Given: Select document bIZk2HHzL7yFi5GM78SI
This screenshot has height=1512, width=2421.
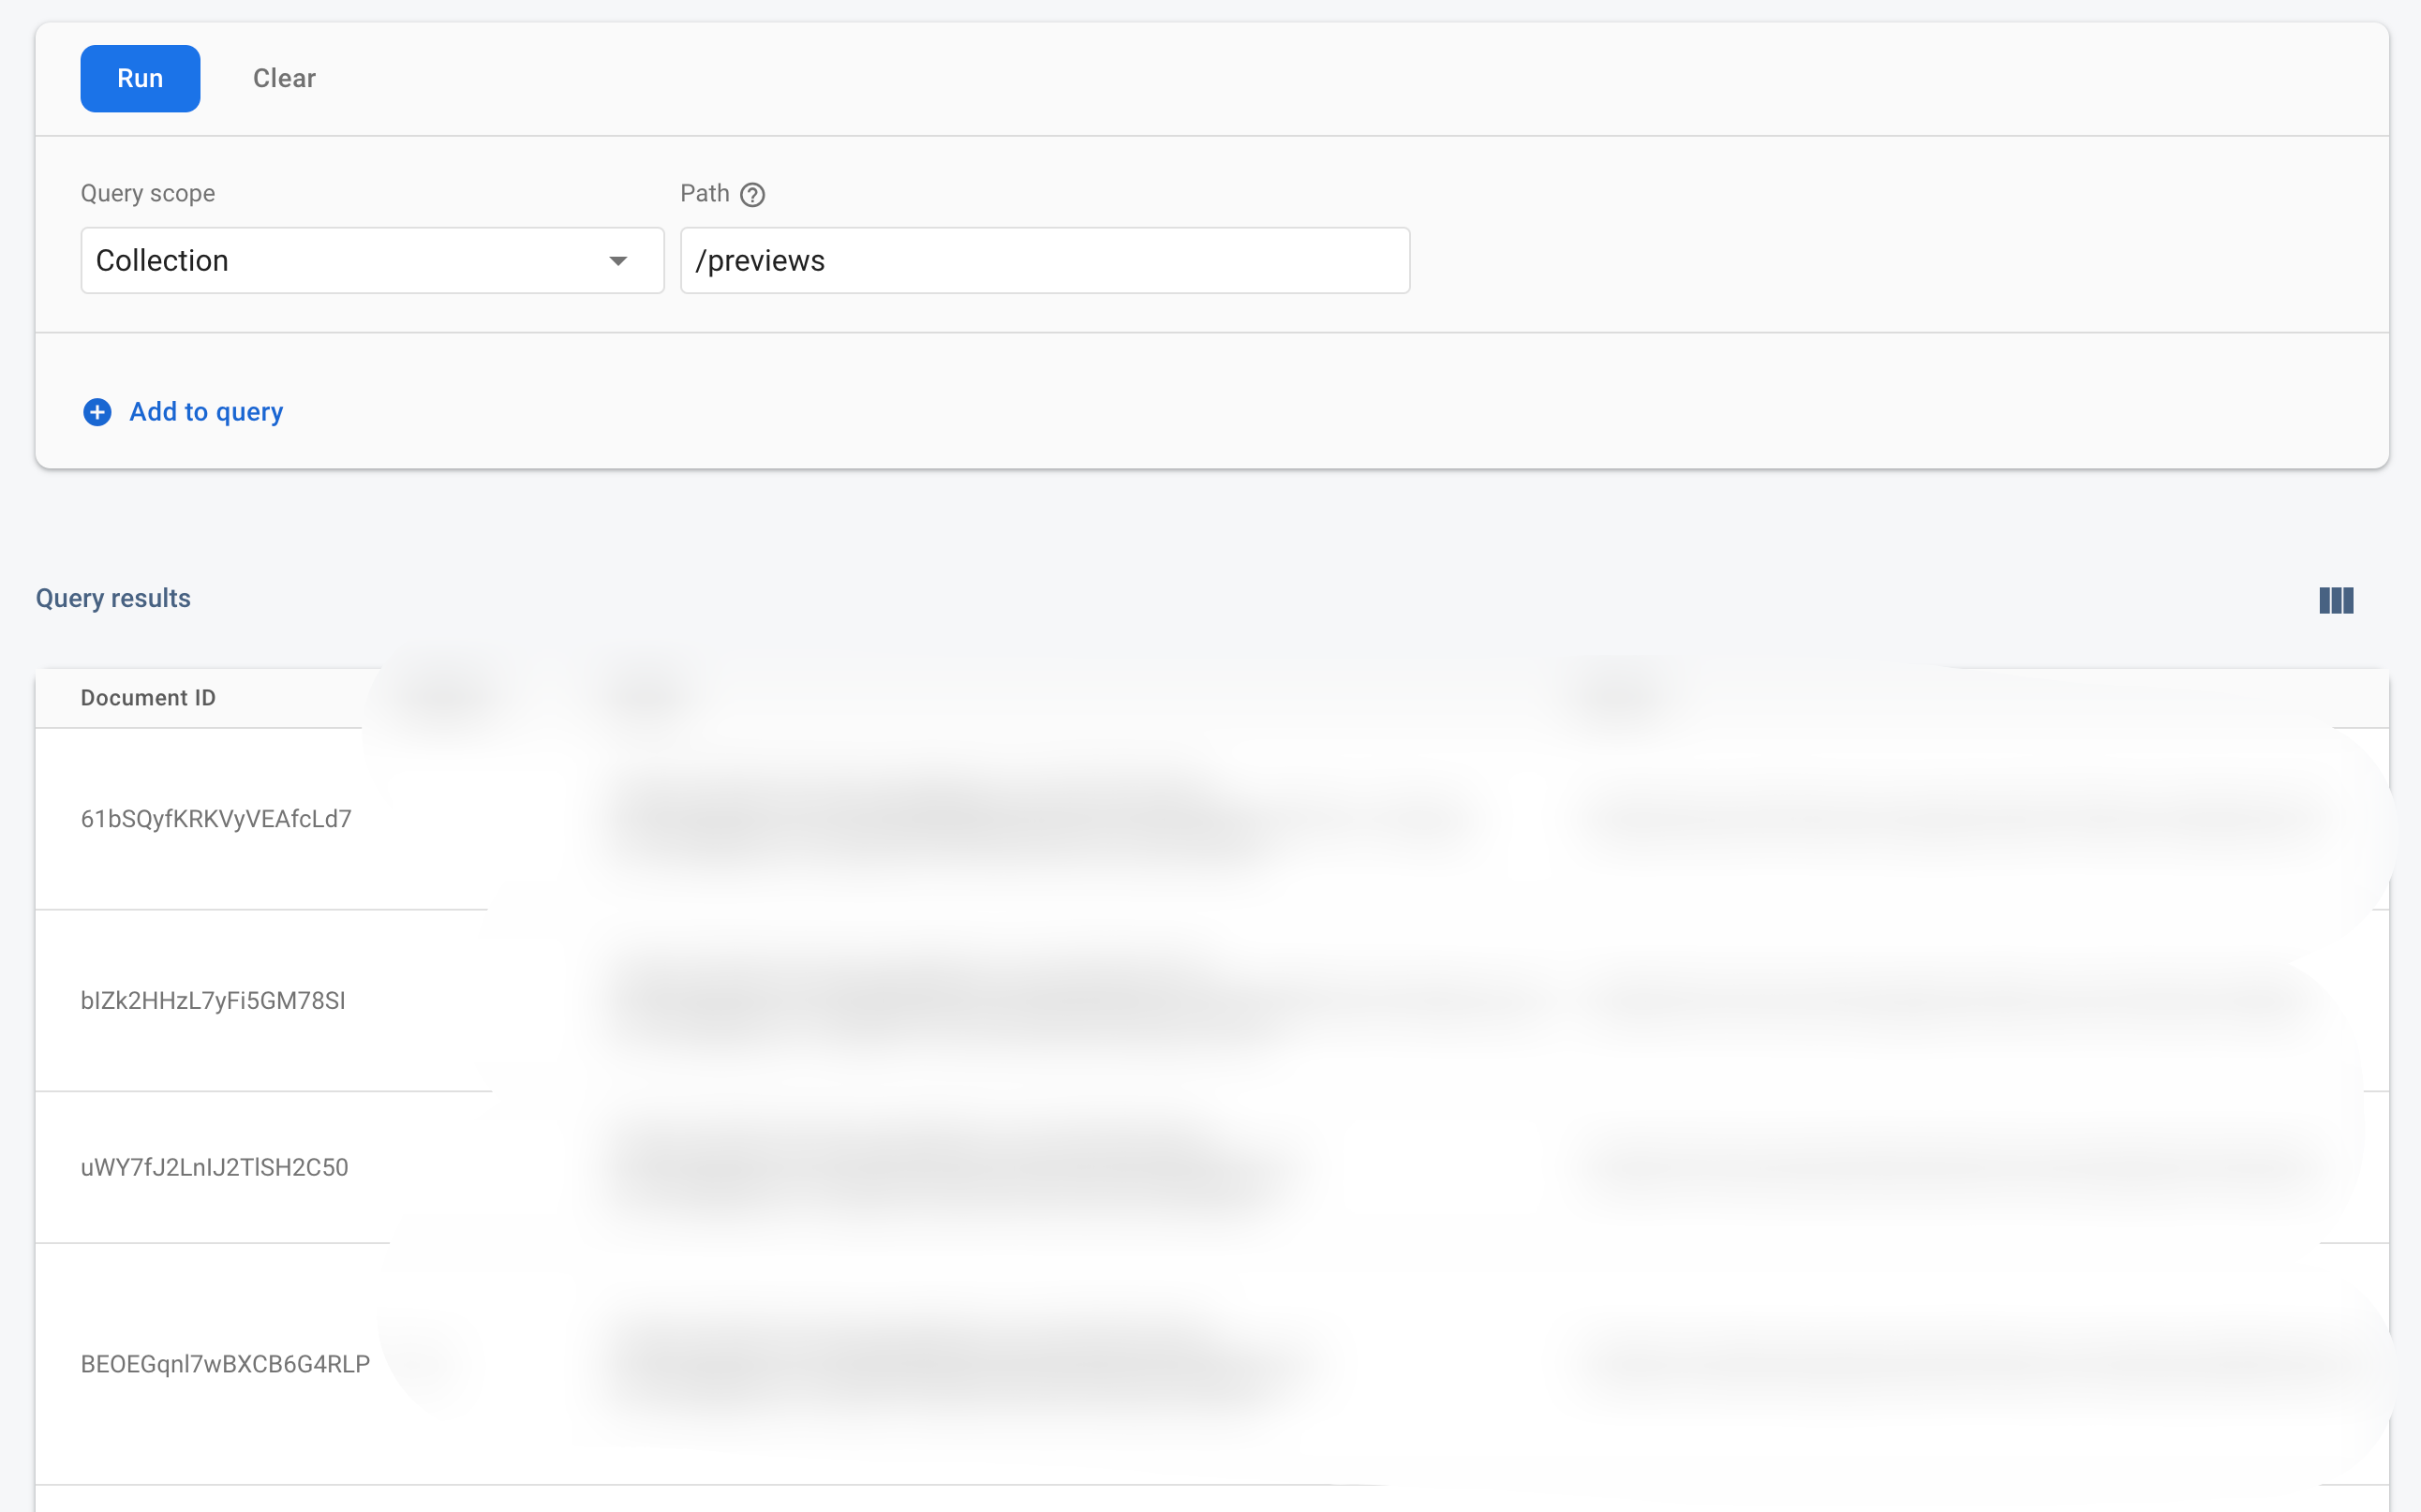Looking at the screenshot, I should (x=213, y=1000).
